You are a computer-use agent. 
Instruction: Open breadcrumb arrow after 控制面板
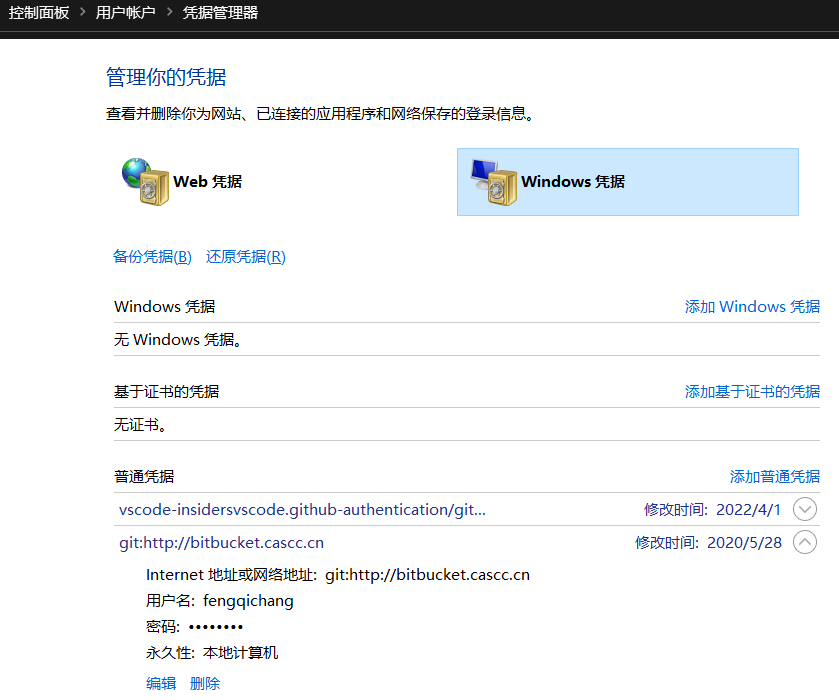tap(83, 13)
